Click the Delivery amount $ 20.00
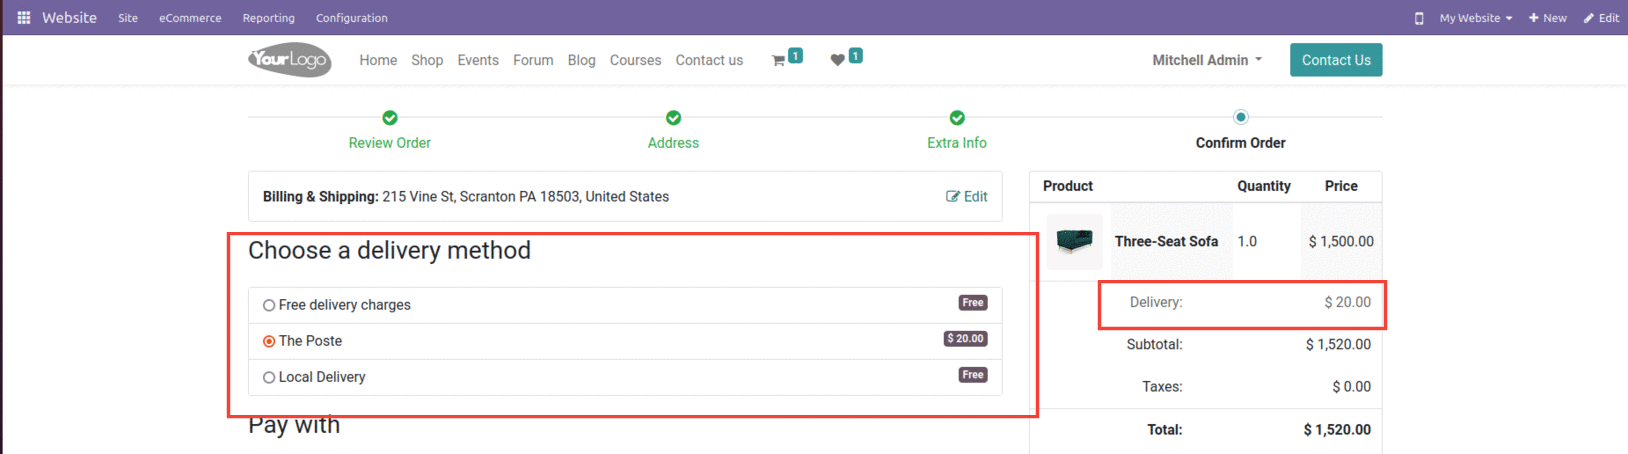The height and width of the screenshot is (454, 1628). (1348, 302)
